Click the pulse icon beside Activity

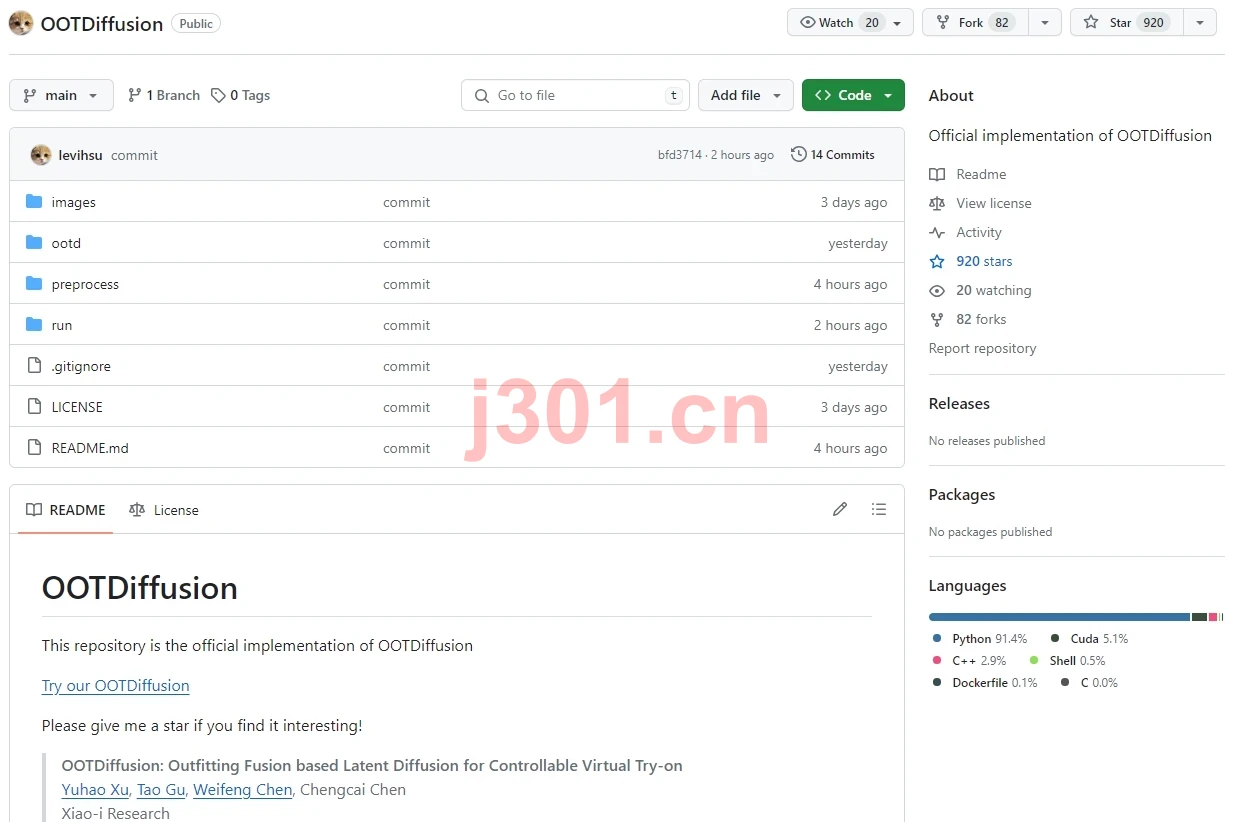point(937,232)
